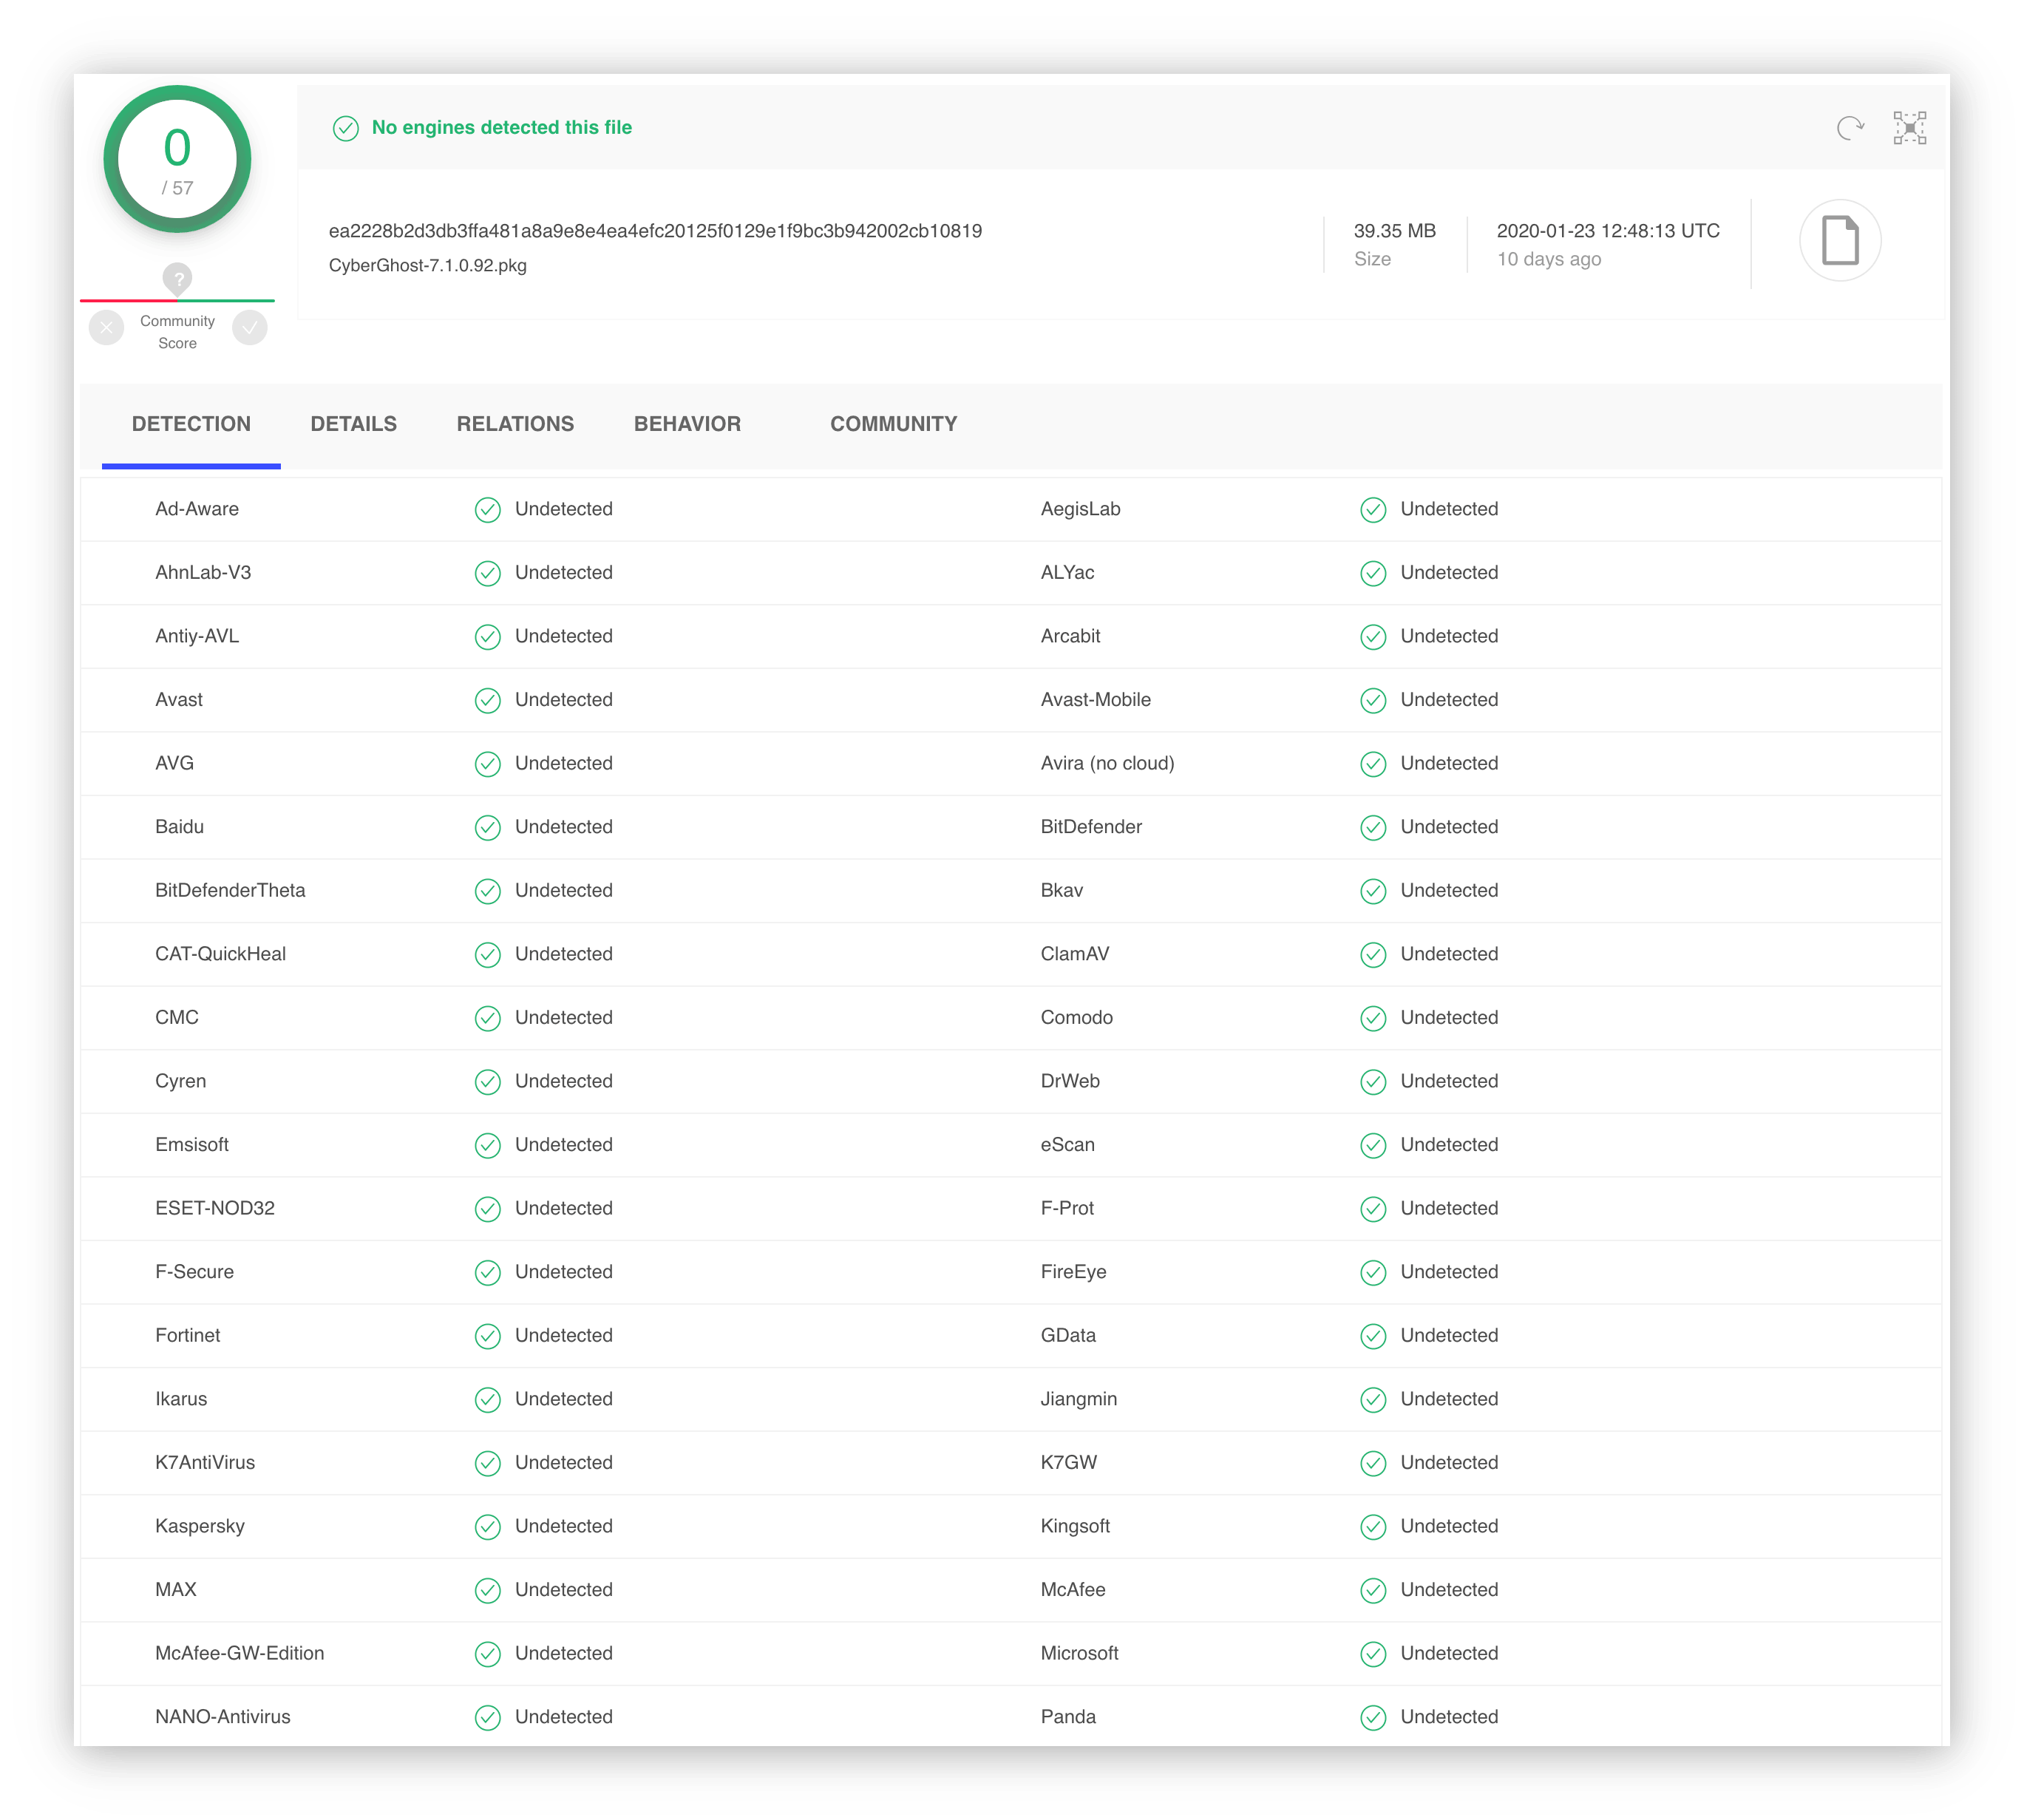Click the Baidu undetected check icon
The height and width of the screenshot is (1820, 2024).
(x=487, y=828)
